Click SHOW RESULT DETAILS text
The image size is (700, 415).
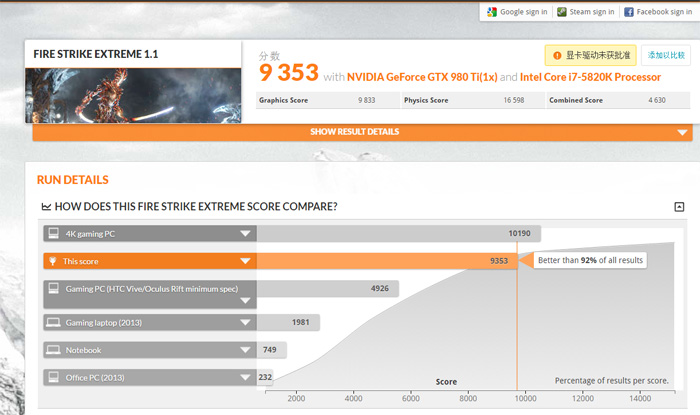coord(354,132)
